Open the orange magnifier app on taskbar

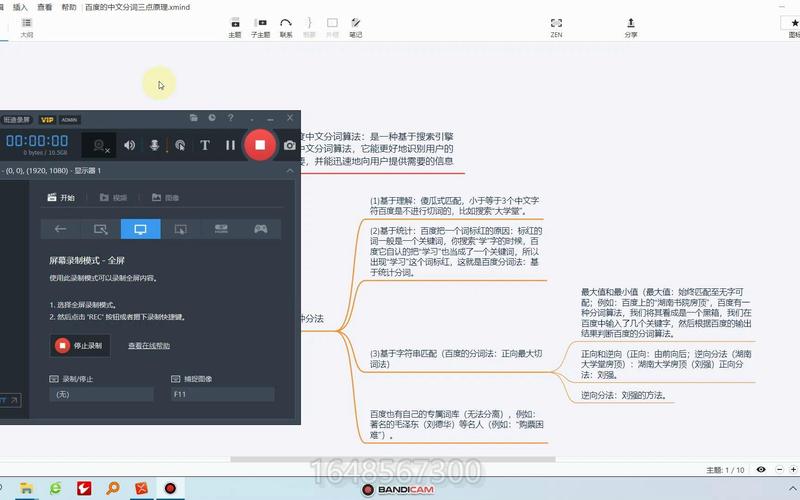coord(113,488)
